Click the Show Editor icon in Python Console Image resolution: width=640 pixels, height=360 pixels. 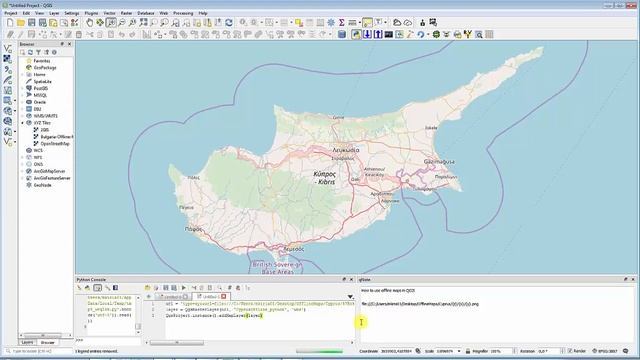(97, 288)
